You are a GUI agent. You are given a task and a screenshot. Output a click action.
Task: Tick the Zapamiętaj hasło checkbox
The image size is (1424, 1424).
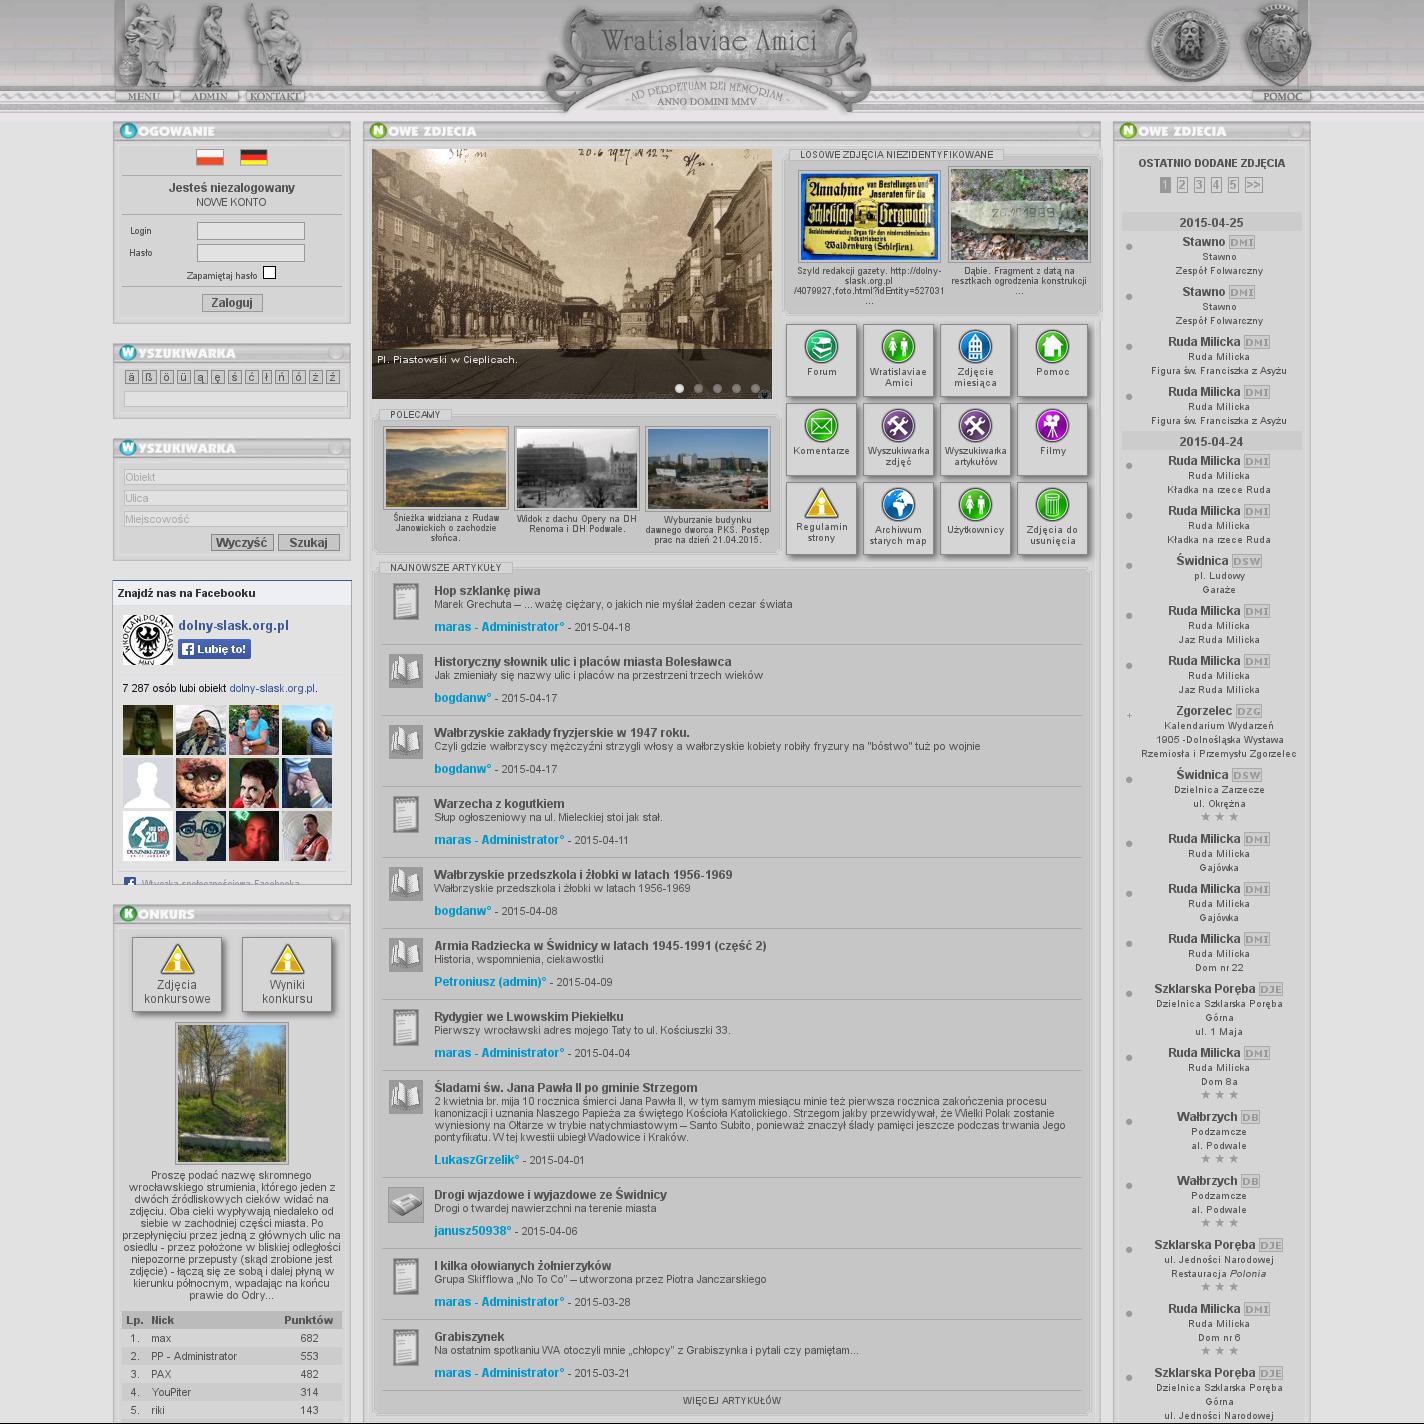tap(269, 273)
